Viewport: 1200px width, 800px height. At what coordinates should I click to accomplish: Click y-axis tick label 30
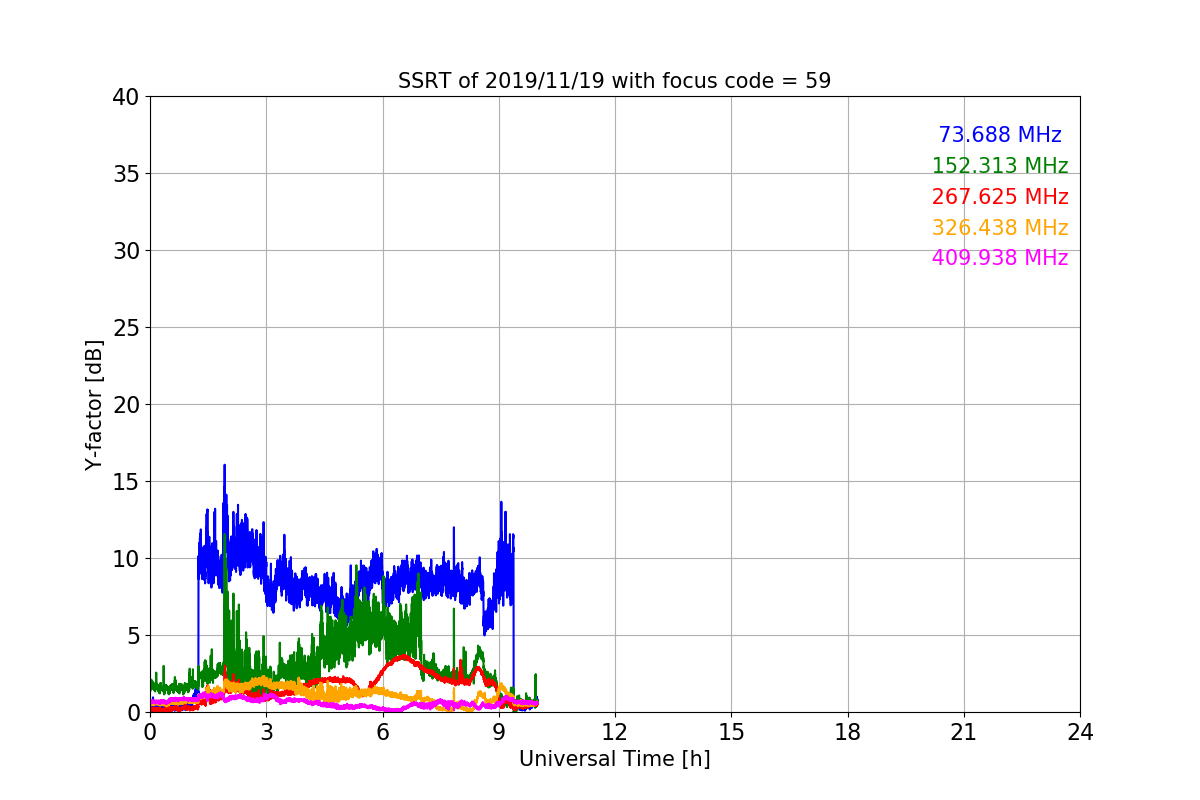tap(126, 251)
